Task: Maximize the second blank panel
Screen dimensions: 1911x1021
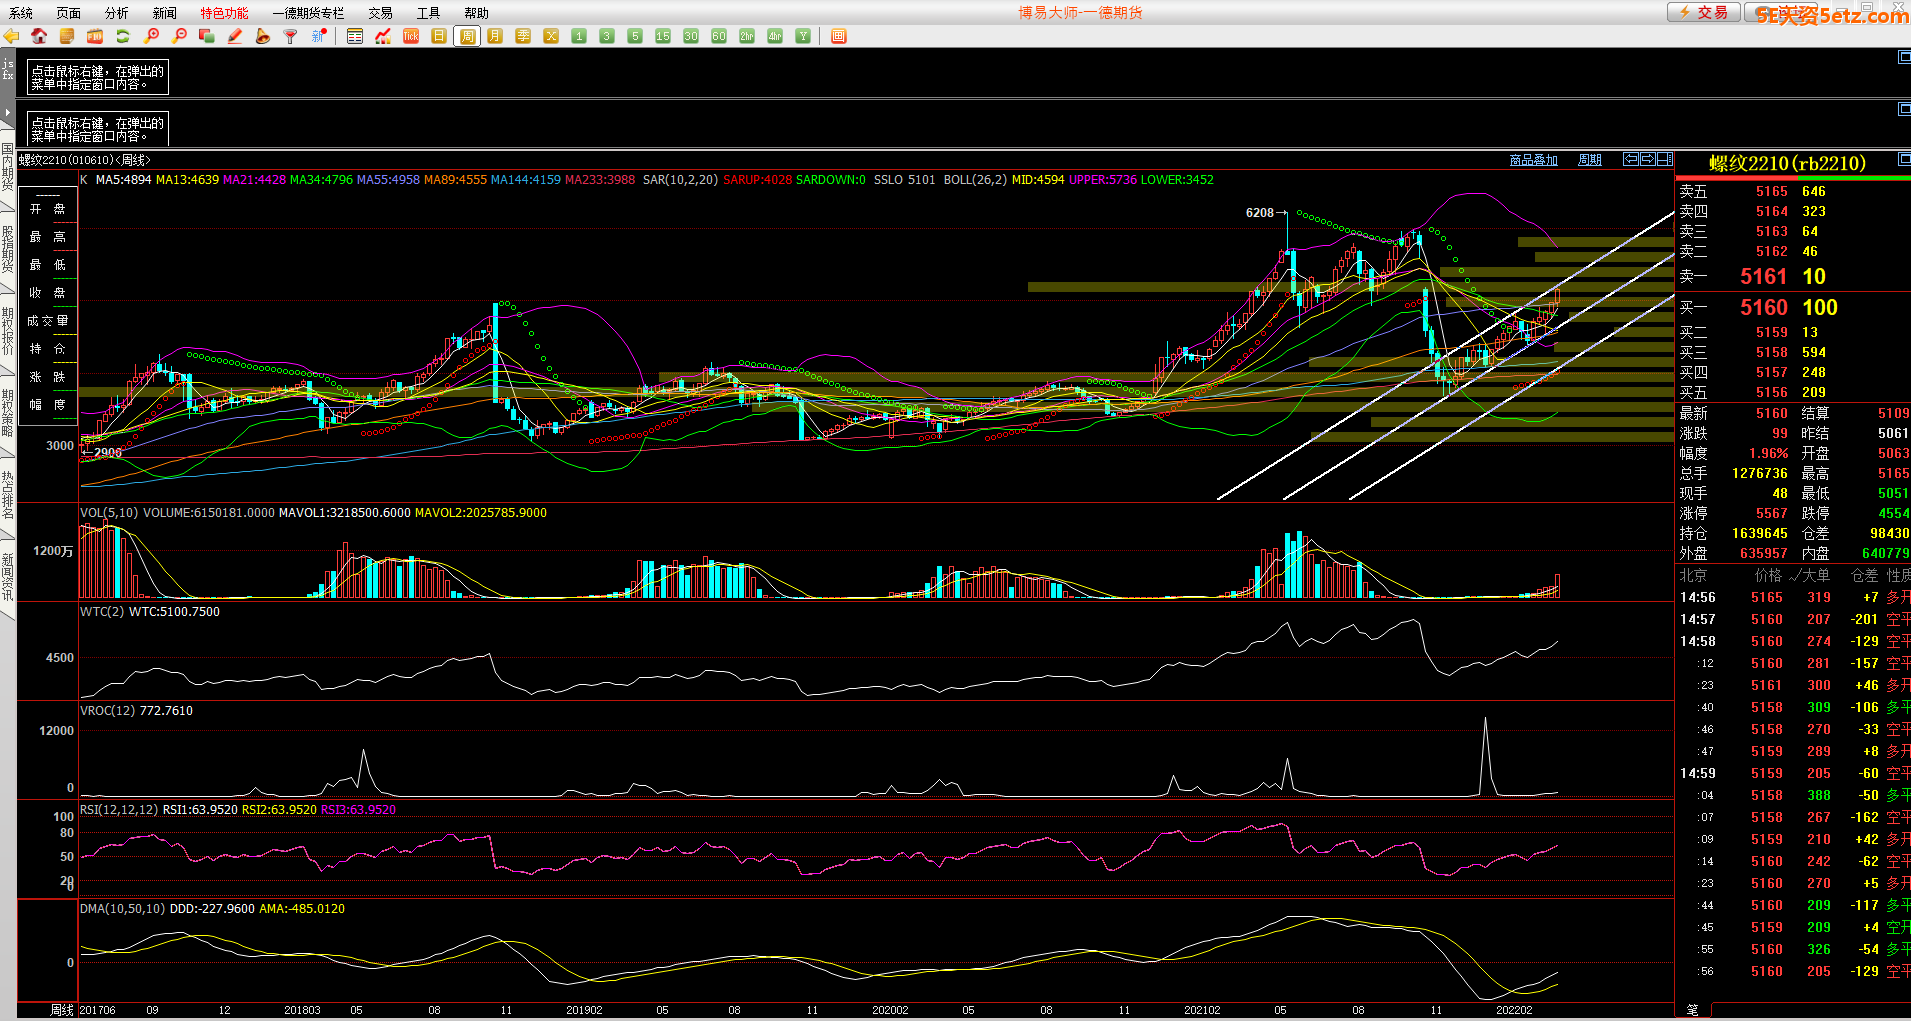Action: pyautogui.click(x=1904, y=108)
